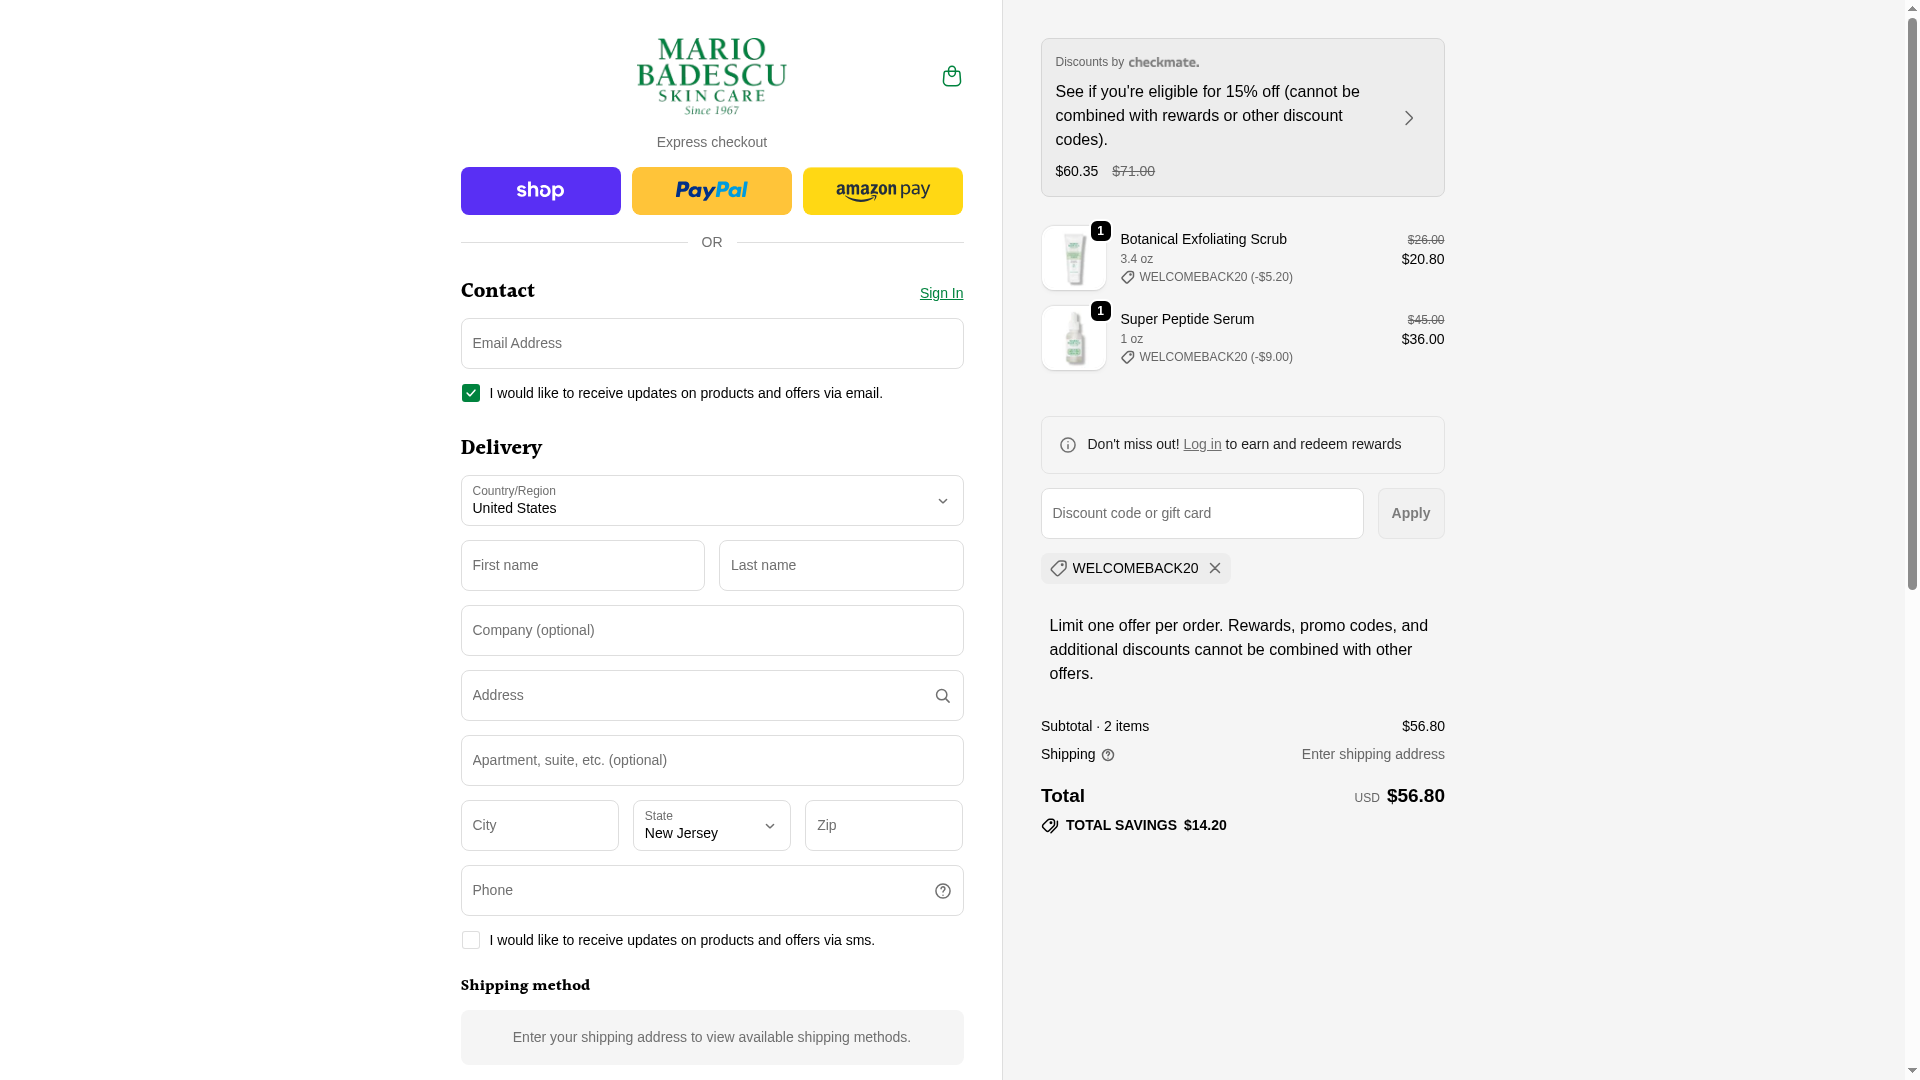The height and width of the screenshot is (1080, 1920).
Task: Open the Country/Region dropdown
Action: [711, 500]
